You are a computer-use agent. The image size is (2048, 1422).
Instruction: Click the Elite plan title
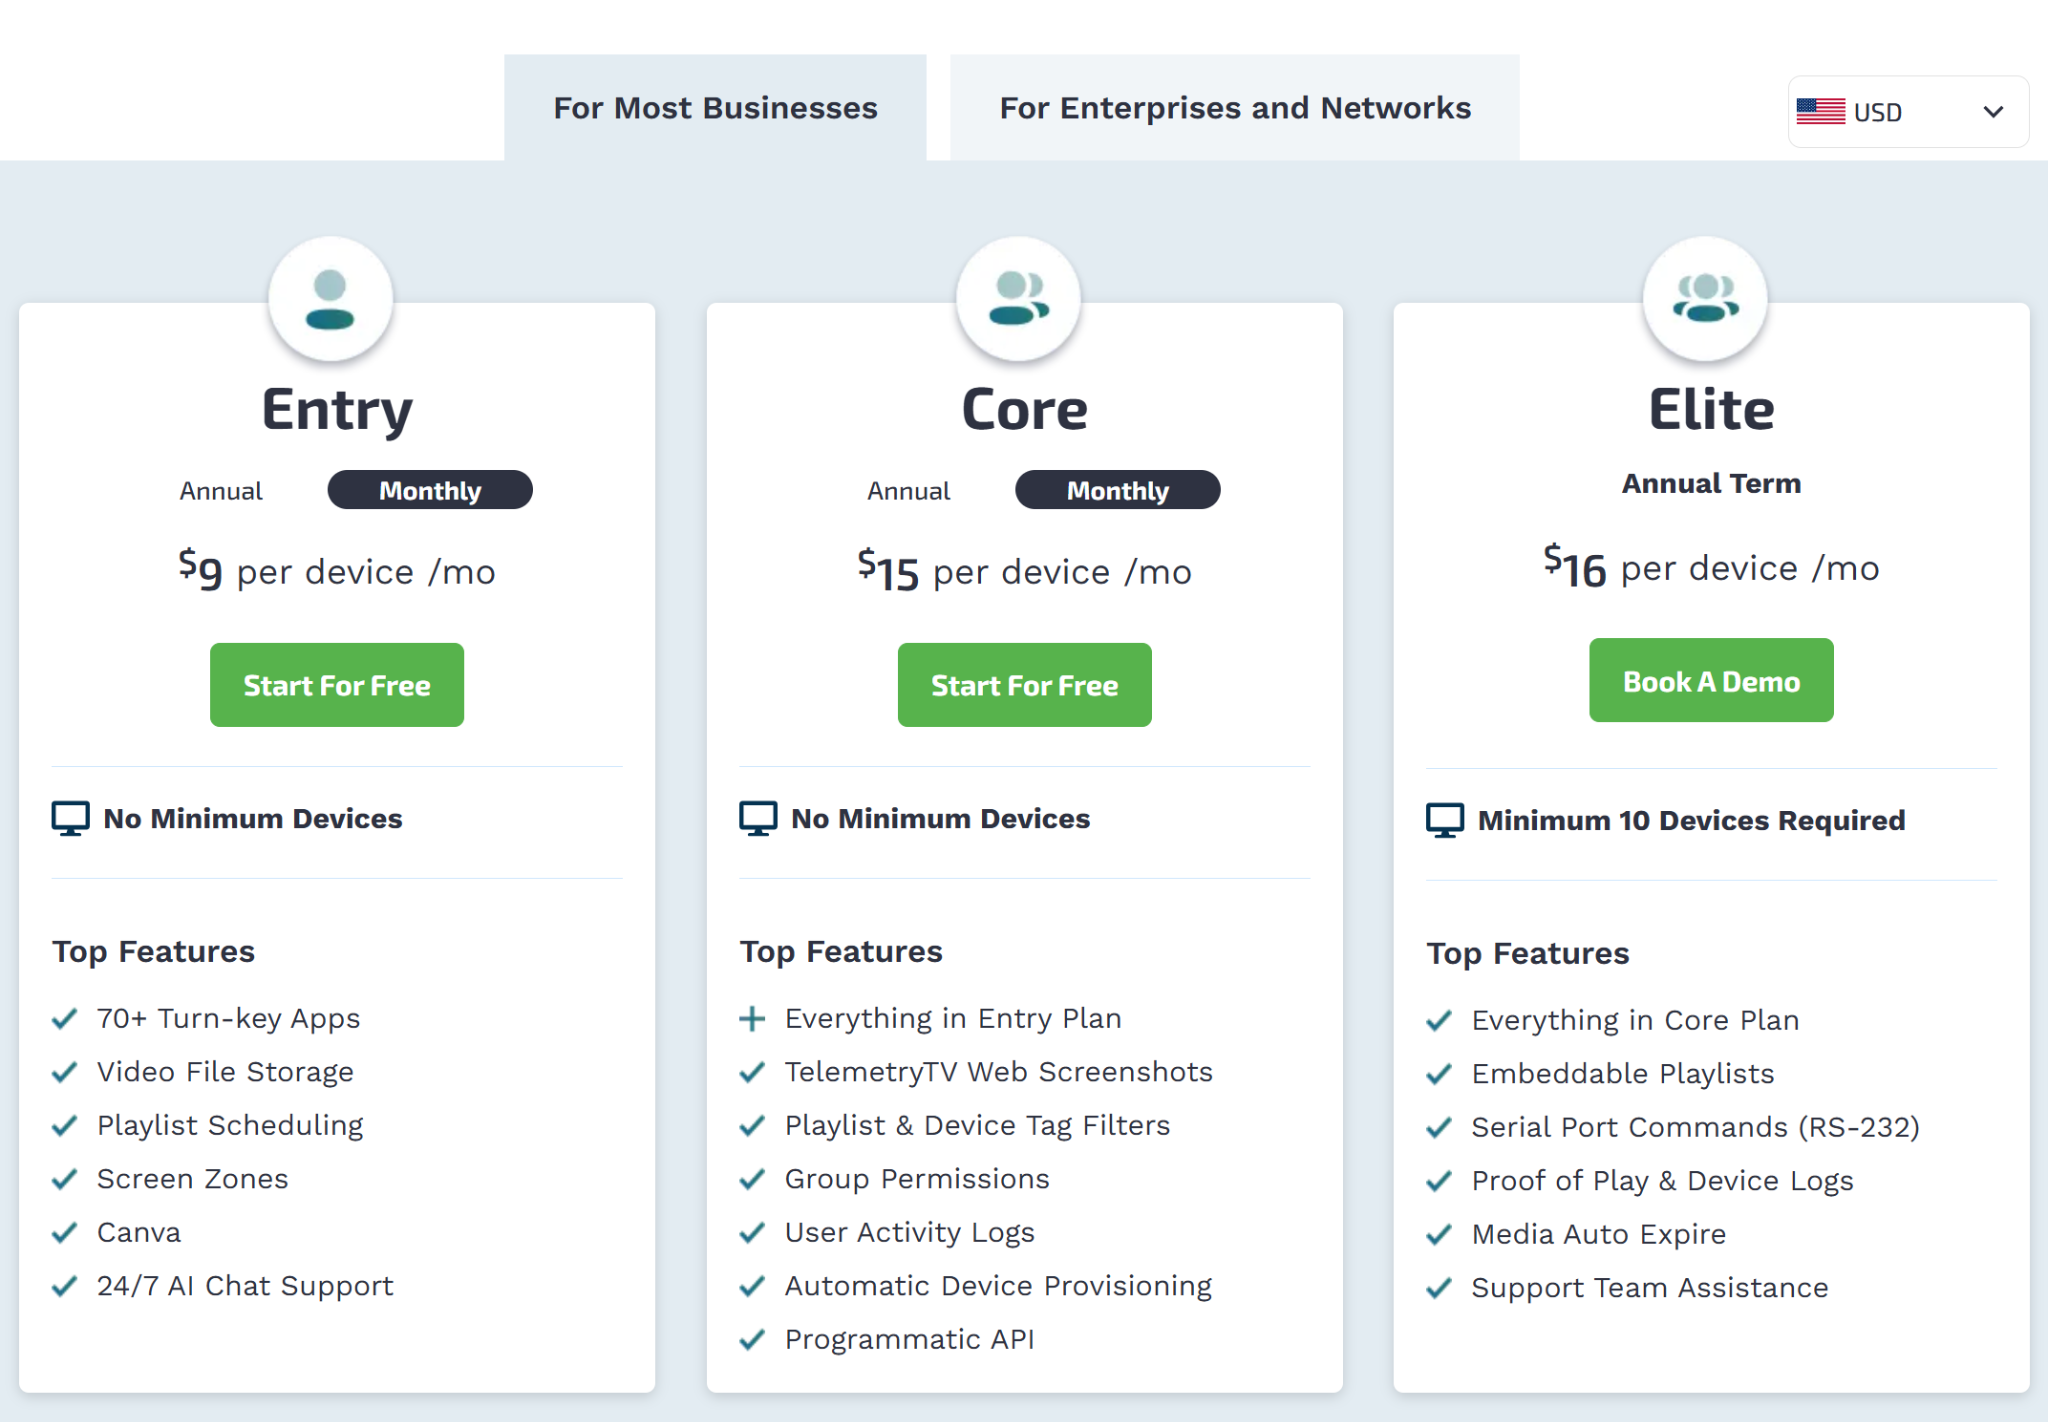coord(1712,410)
